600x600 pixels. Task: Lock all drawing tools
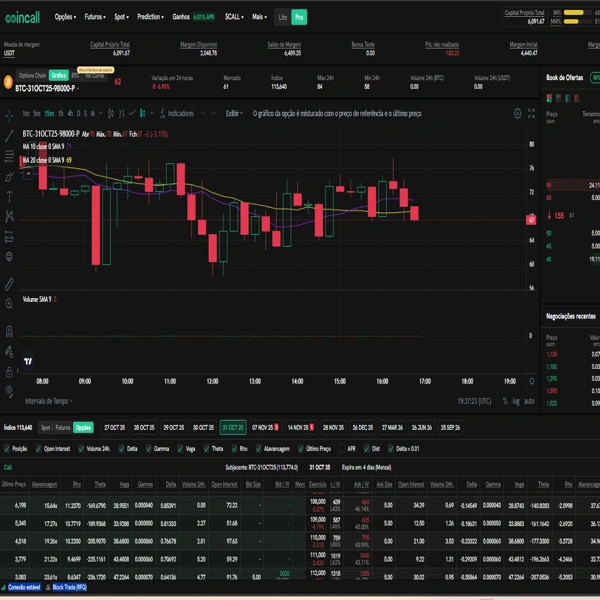[x=9, y=372]
